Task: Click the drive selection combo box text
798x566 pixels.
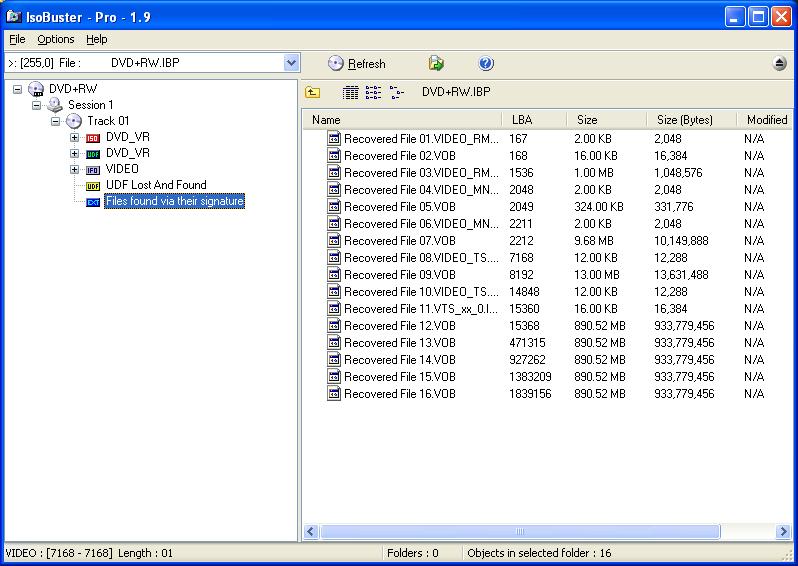Action: 144,63
